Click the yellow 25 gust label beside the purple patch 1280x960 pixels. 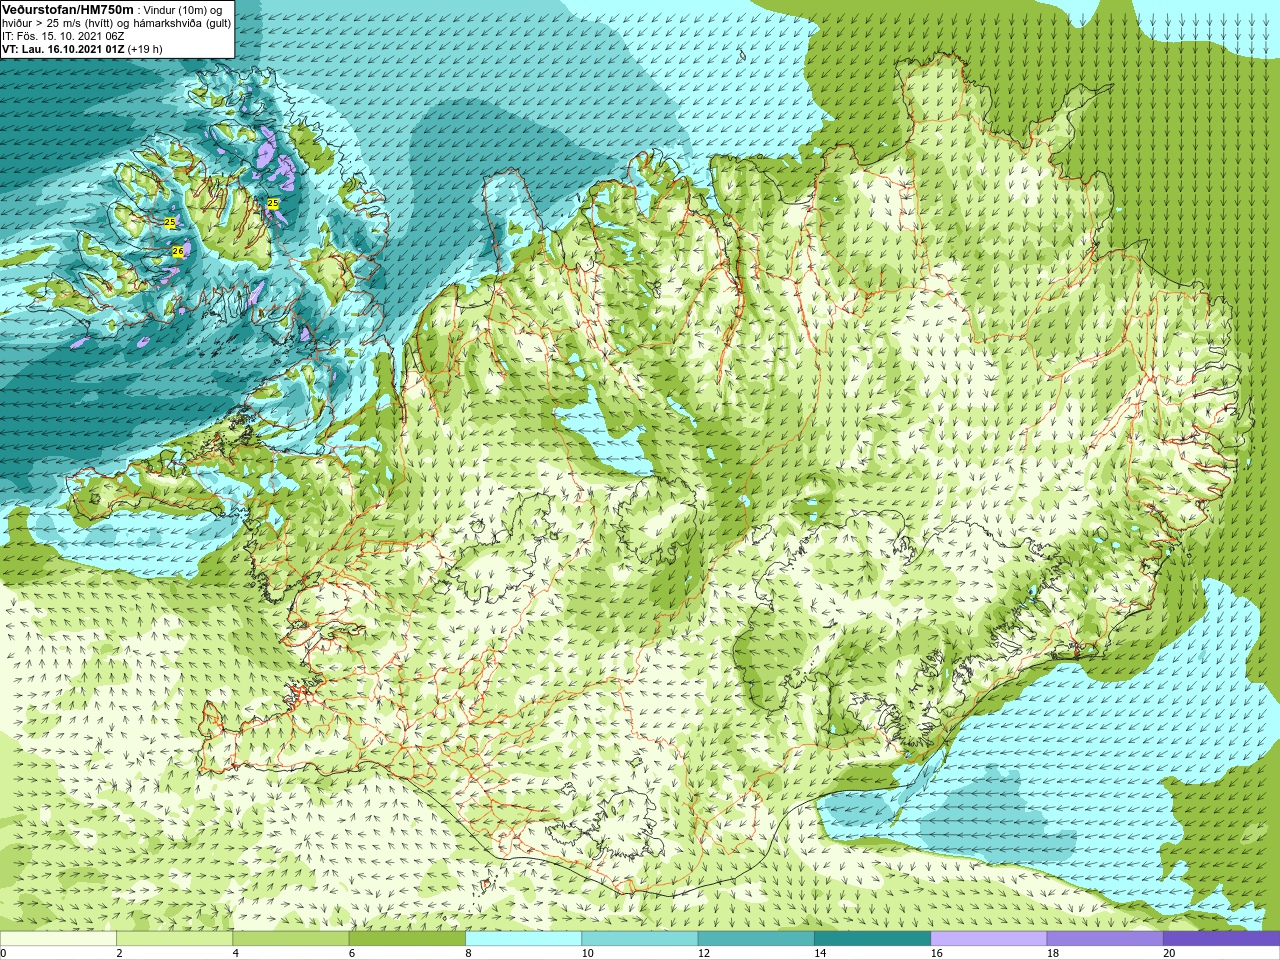click(273, 203)
